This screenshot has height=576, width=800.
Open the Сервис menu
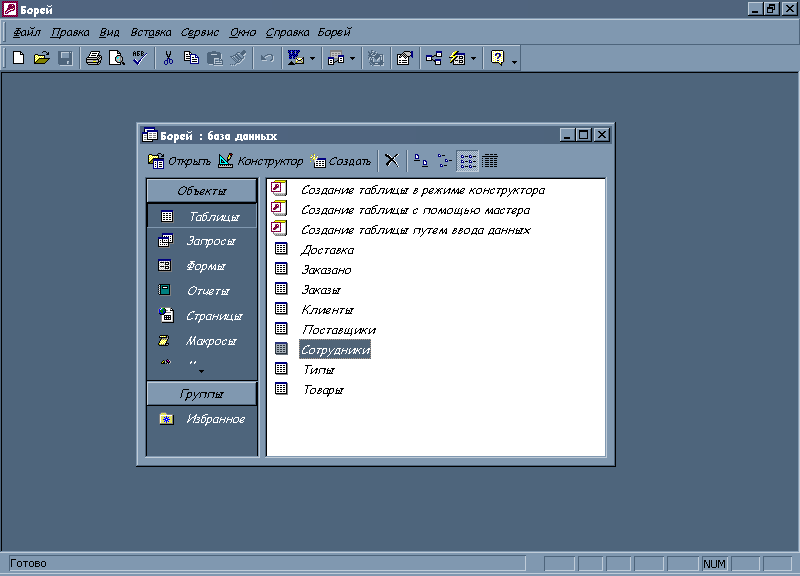click(199, 32)
